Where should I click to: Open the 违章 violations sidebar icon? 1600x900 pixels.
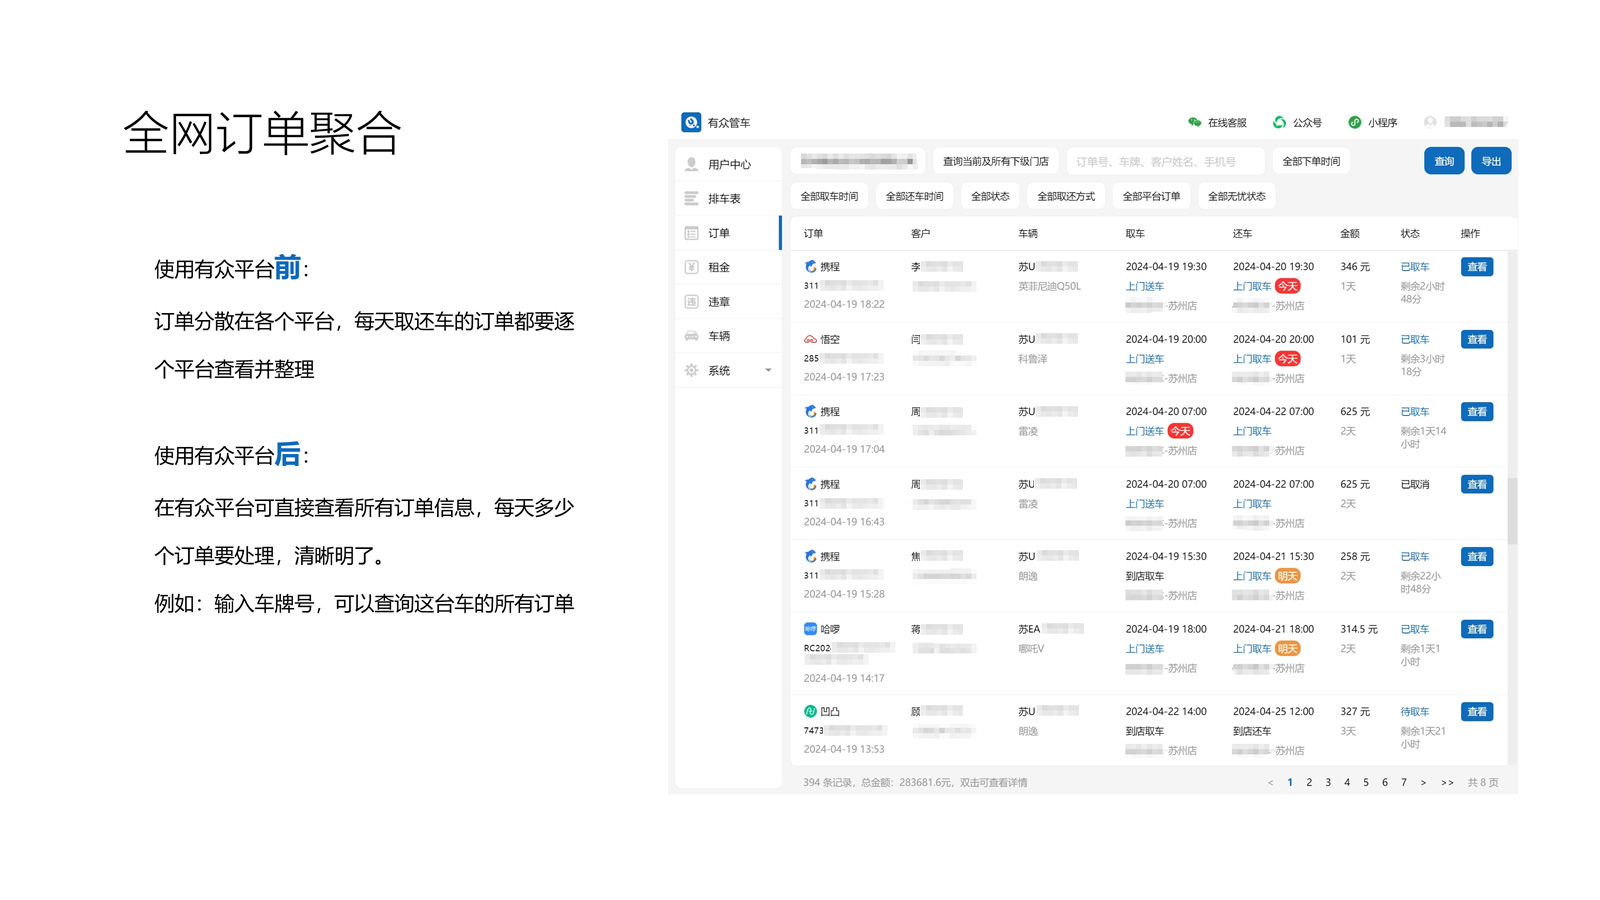(x=691, y=301)
